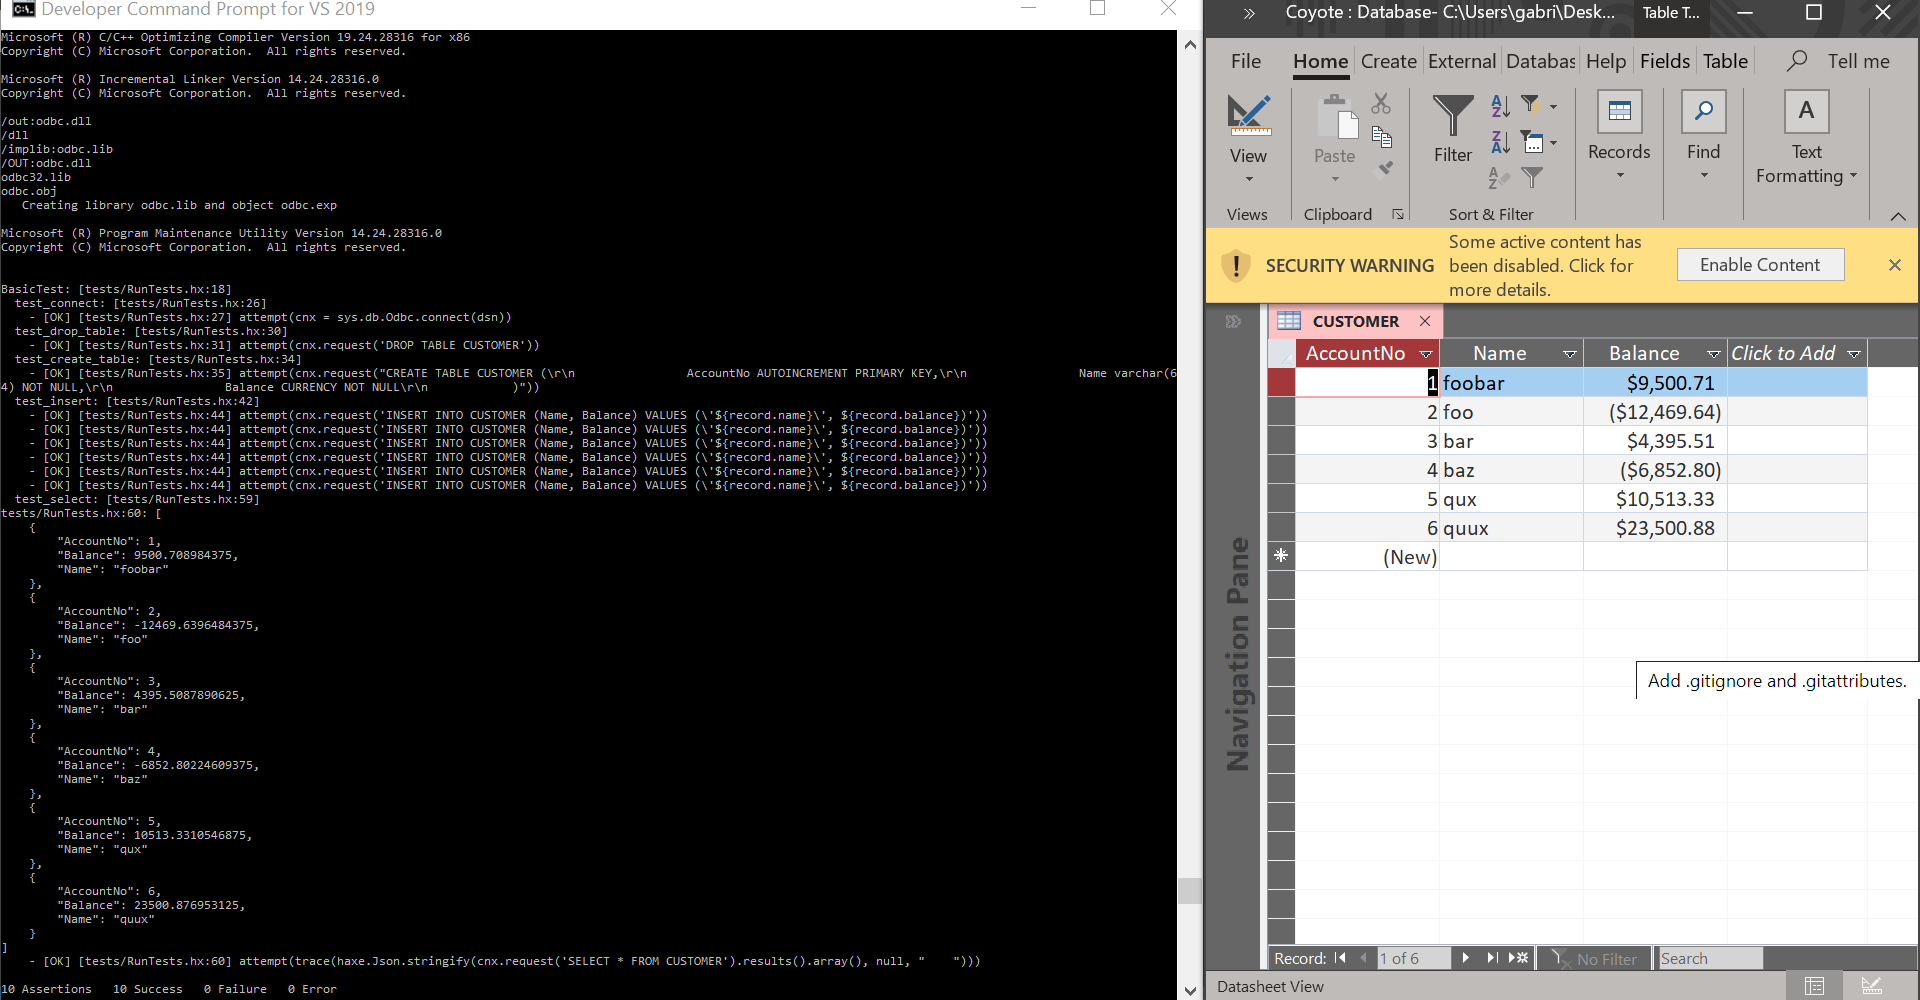Collapse the ribbon with the chevron
Screen dimensions: 1920x1000
1898,216
